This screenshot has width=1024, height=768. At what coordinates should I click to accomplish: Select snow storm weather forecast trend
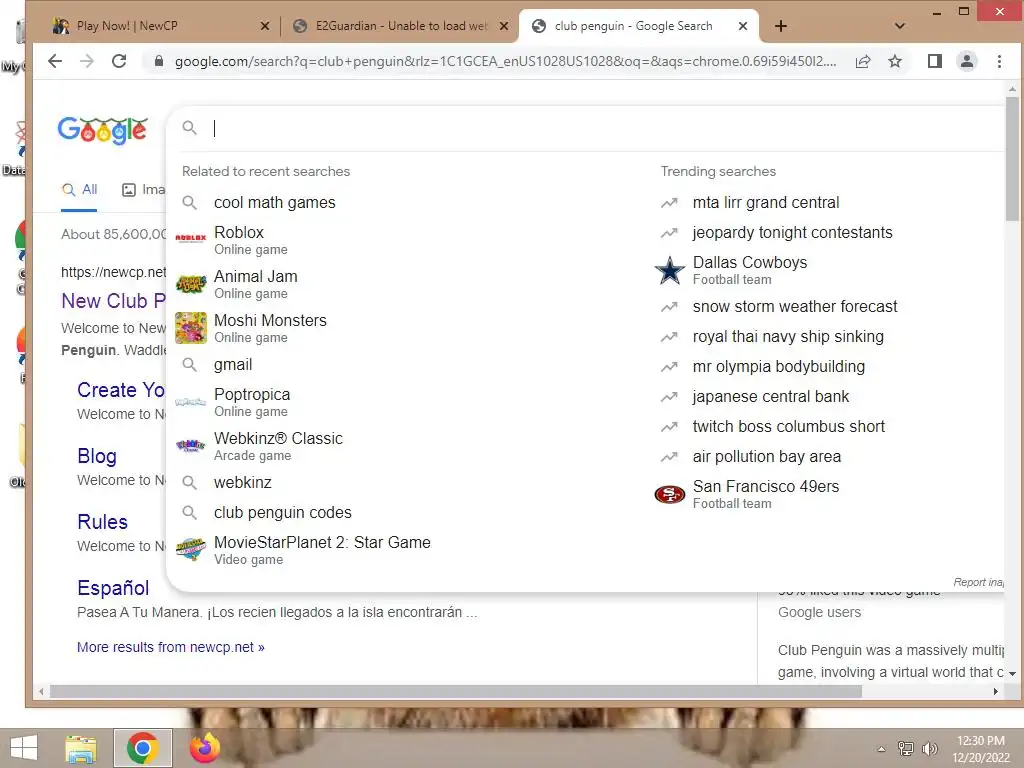click(795, 306)
